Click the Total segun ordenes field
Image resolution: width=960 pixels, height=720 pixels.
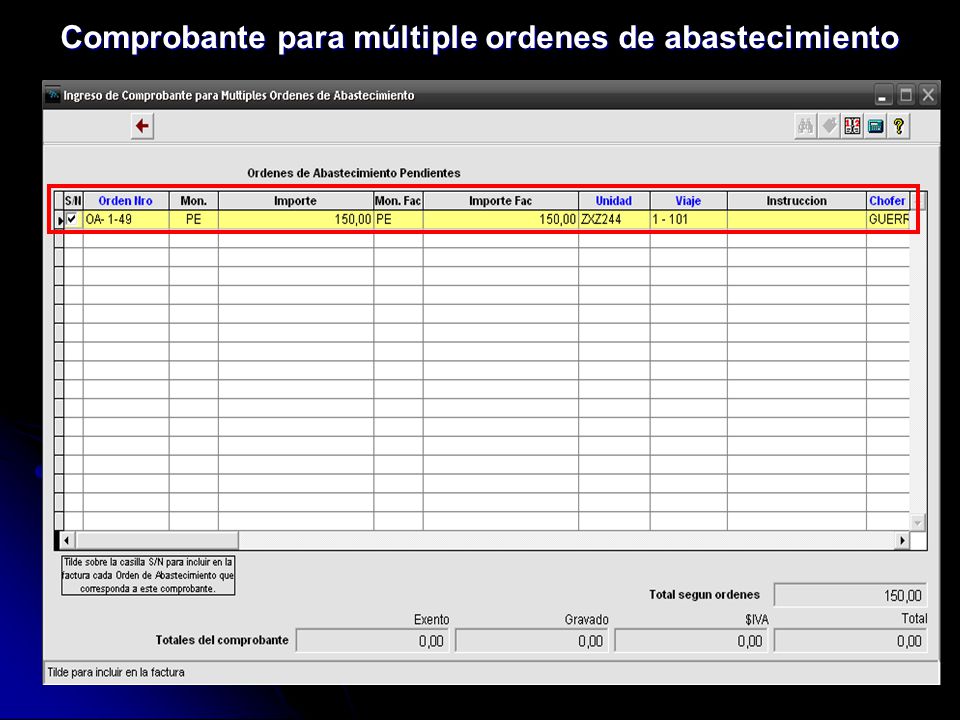(x=850, y=595)
